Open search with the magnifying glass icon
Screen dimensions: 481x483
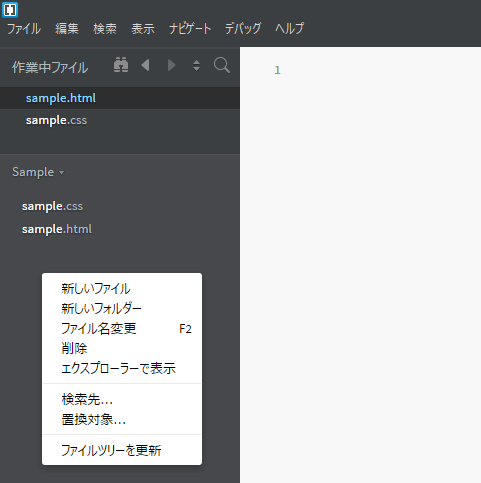(x=222, y=65)
